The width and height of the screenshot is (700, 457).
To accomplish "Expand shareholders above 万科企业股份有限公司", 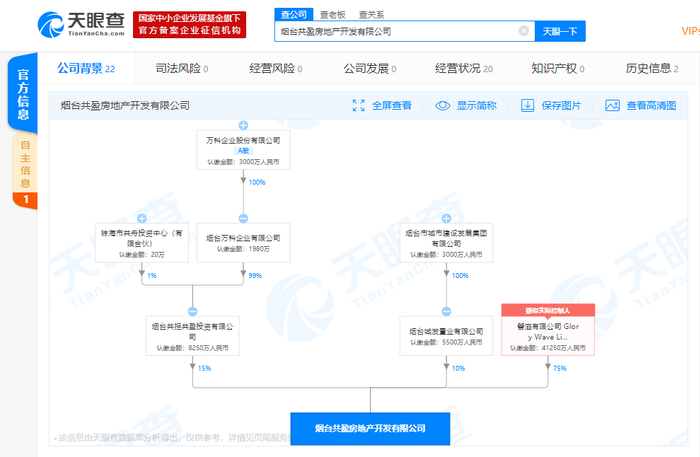I will coord(243,125).
